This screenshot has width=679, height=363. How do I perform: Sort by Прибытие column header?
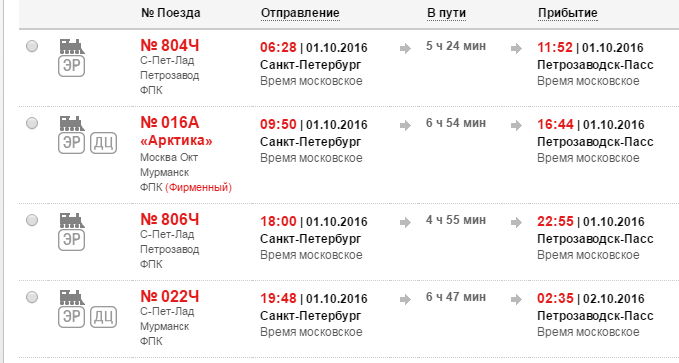click(568, 13)
